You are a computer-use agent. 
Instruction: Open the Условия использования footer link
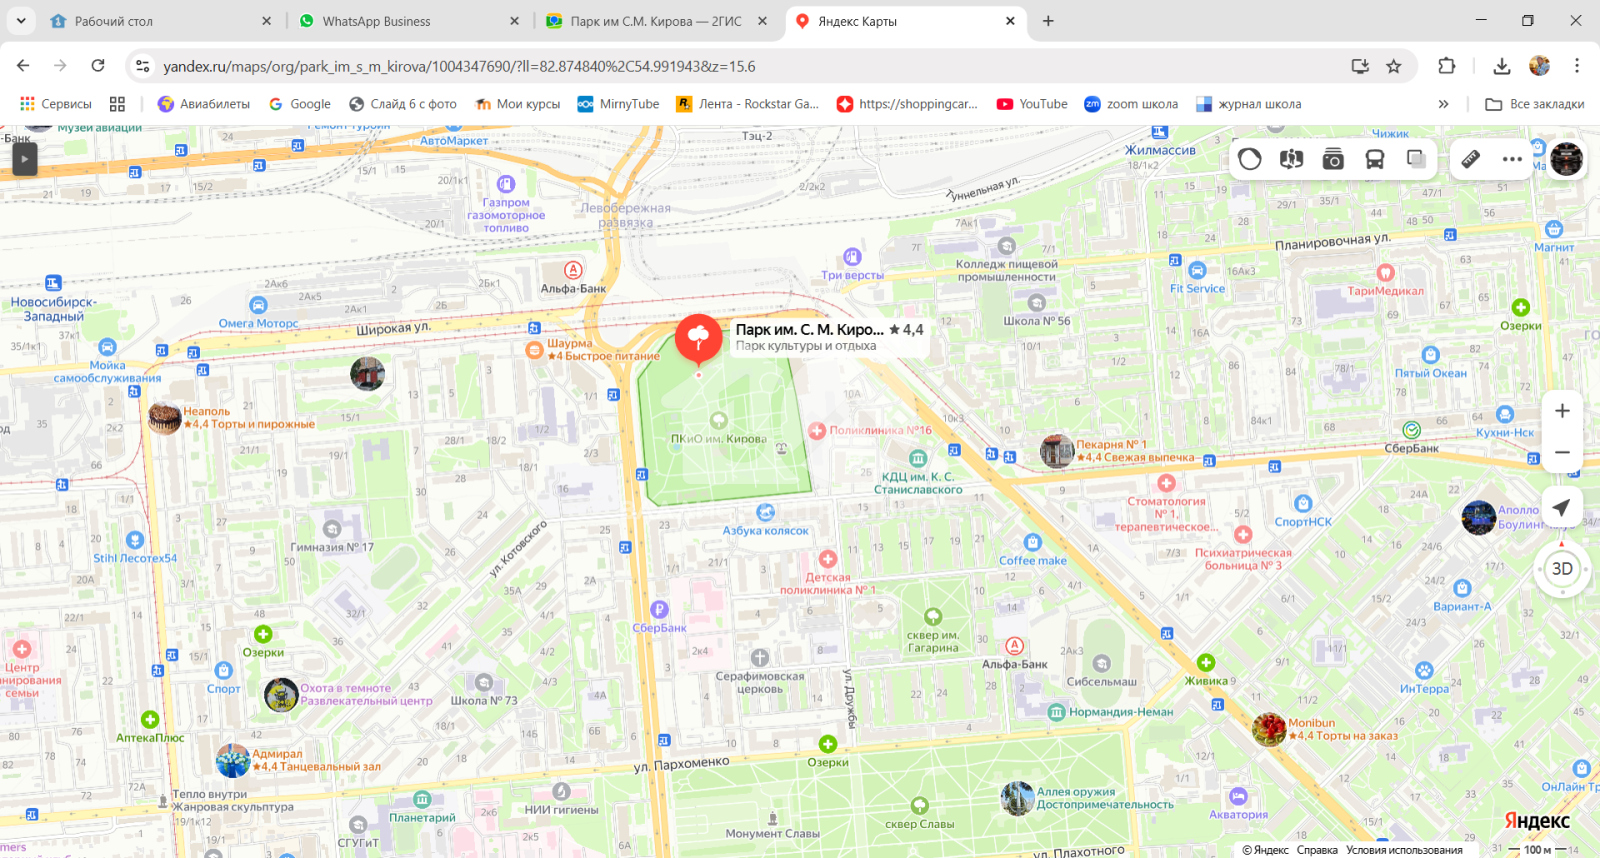pyautogui.click(x=1404, y=850)
